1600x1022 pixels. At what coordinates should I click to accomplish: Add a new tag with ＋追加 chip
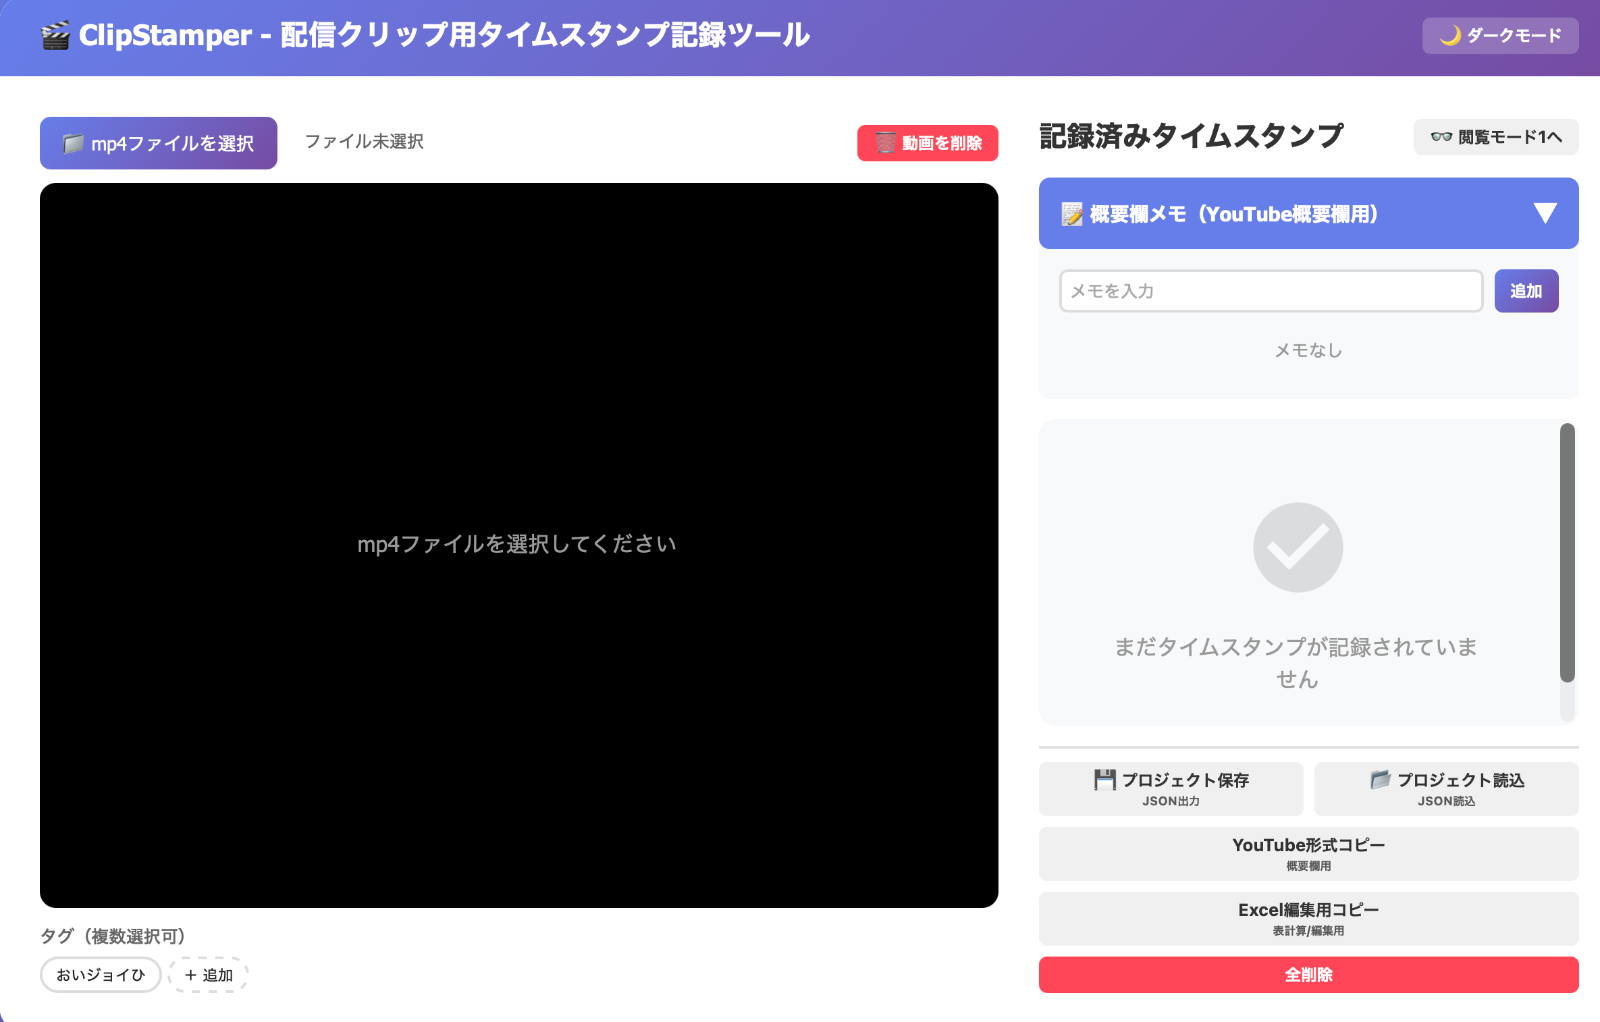208,975
